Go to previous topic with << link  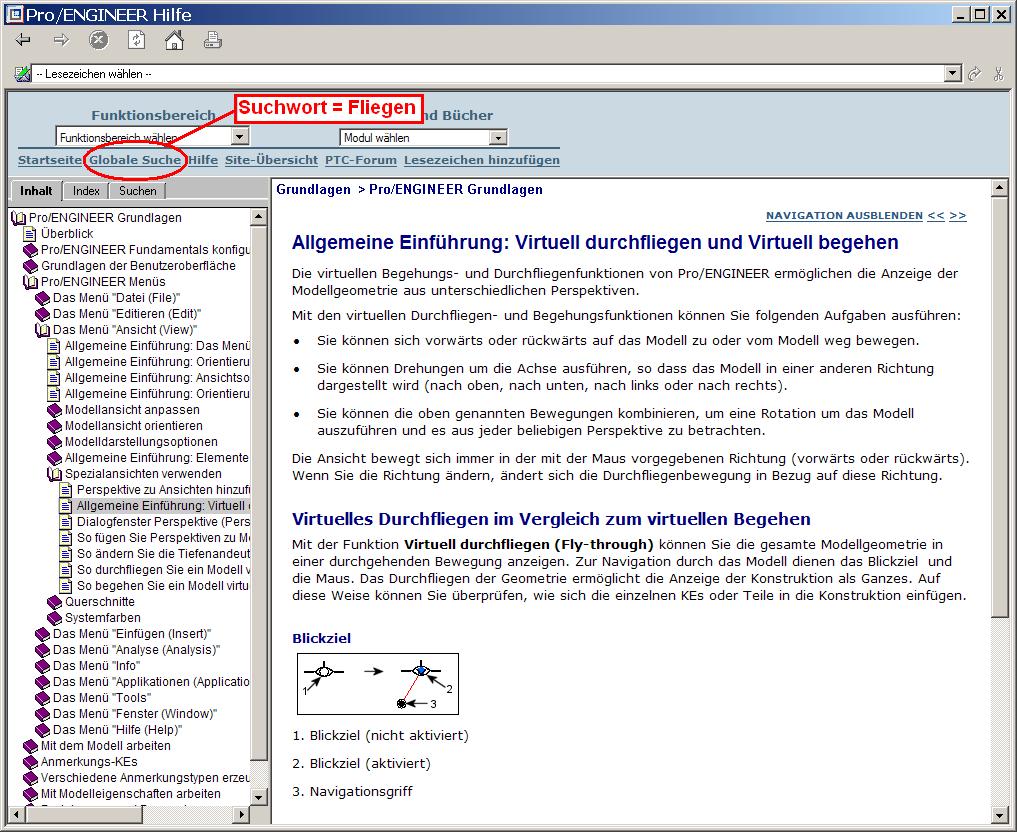pyautogui.click(x=936, y=216)
